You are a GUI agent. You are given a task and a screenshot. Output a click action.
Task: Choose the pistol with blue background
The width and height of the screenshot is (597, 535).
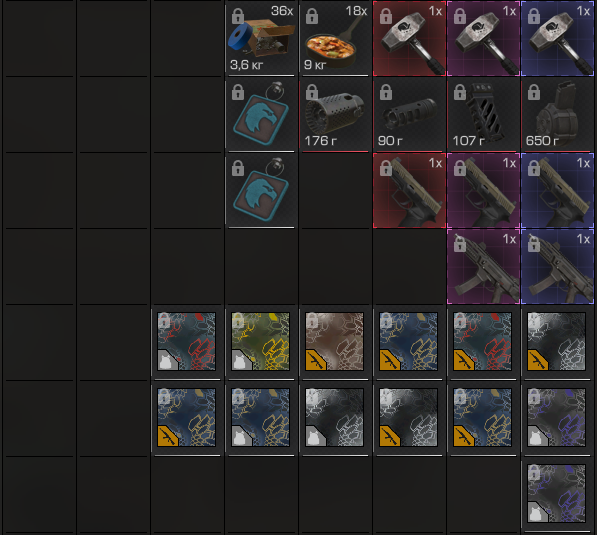557,190
